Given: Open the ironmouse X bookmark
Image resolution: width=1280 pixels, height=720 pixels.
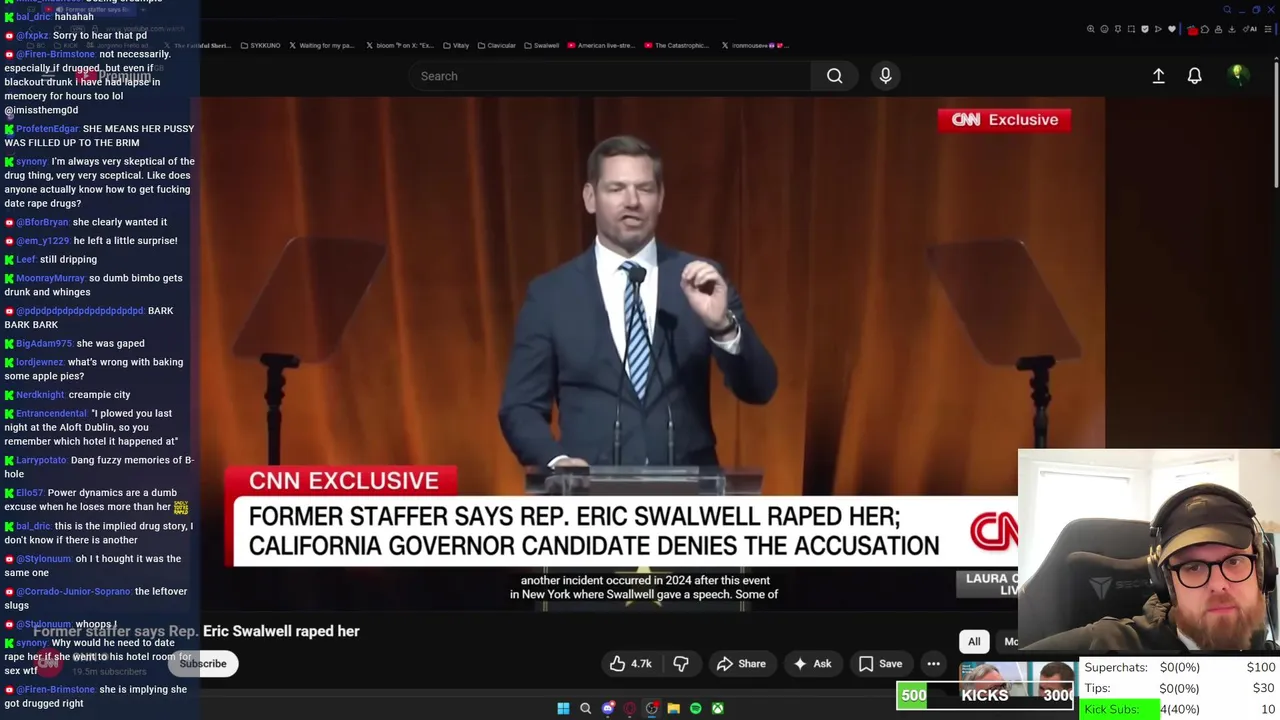Looking at the screenshot, I should [755, 45].
